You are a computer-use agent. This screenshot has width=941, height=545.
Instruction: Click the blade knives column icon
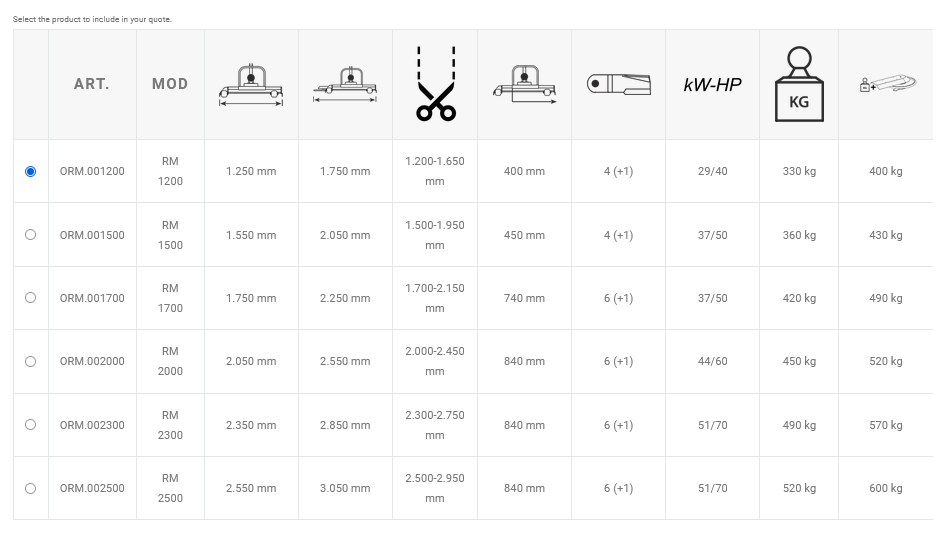tap(619, 85)
